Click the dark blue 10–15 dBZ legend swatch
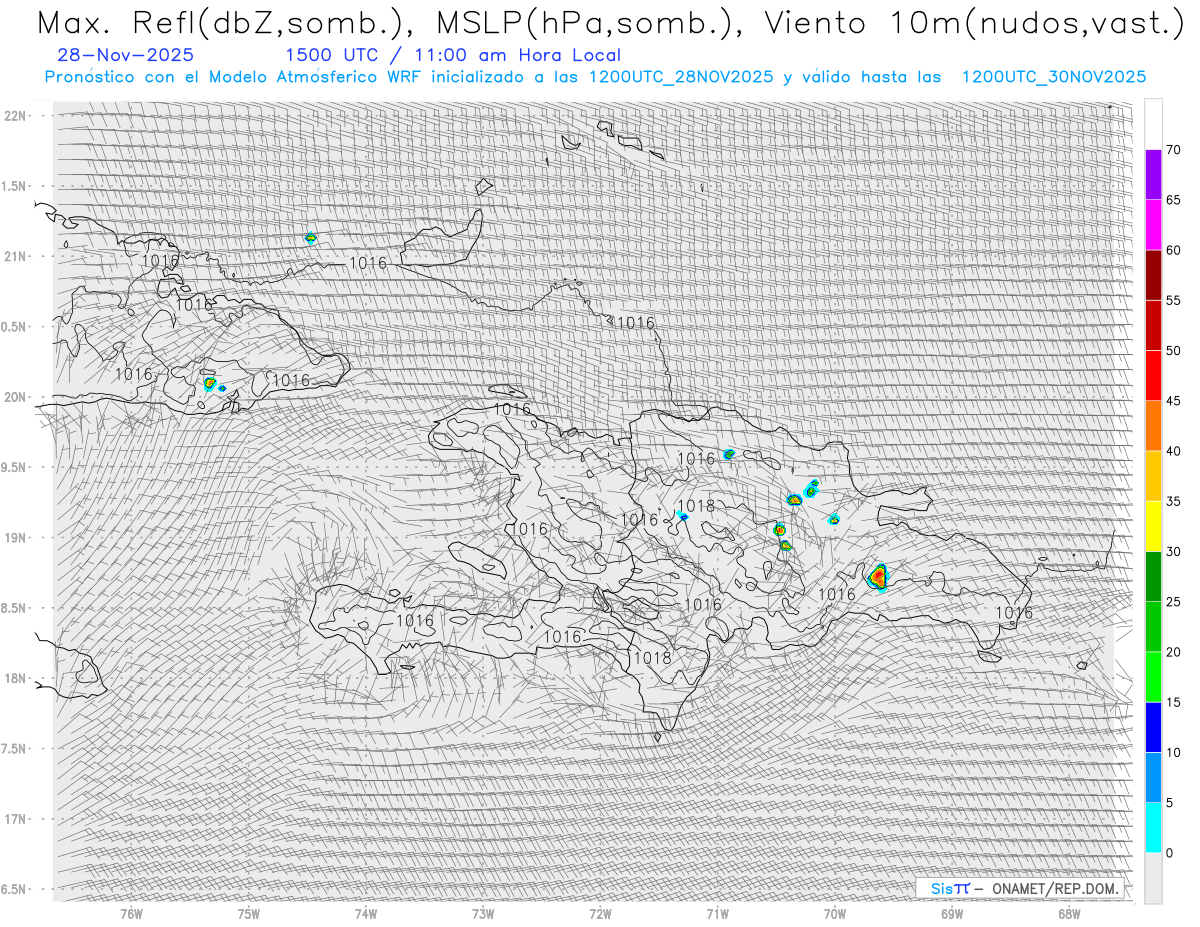1200x927 pixels. pos(1153,727)
